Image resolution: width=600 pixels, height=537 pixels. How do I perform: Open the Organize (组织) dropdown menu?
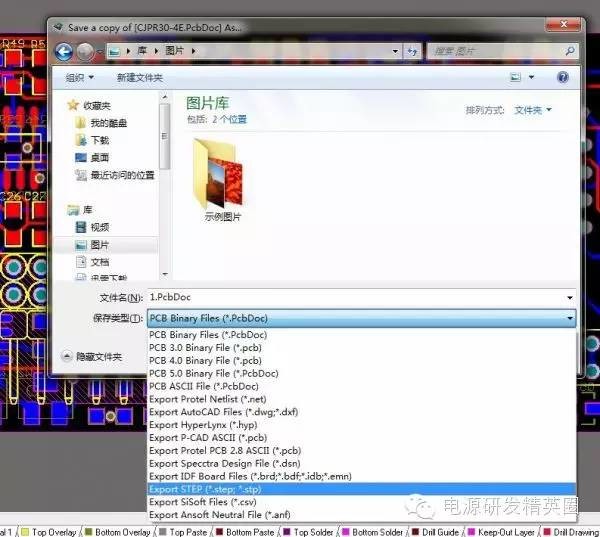point(79,77)
